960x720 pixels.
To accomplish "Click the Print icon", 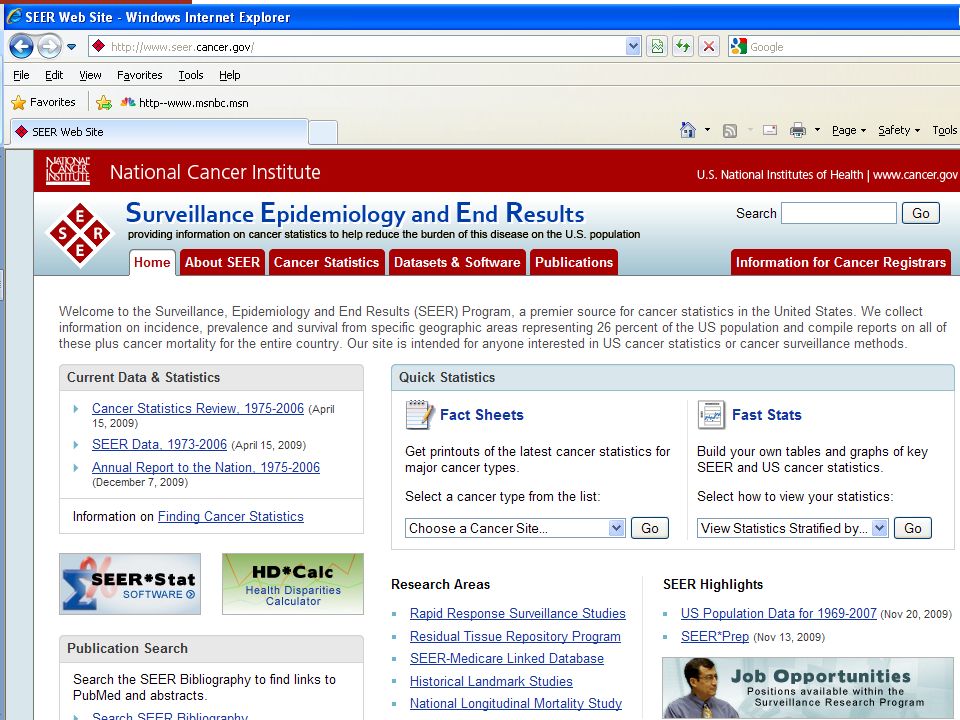I will point(798,130).
